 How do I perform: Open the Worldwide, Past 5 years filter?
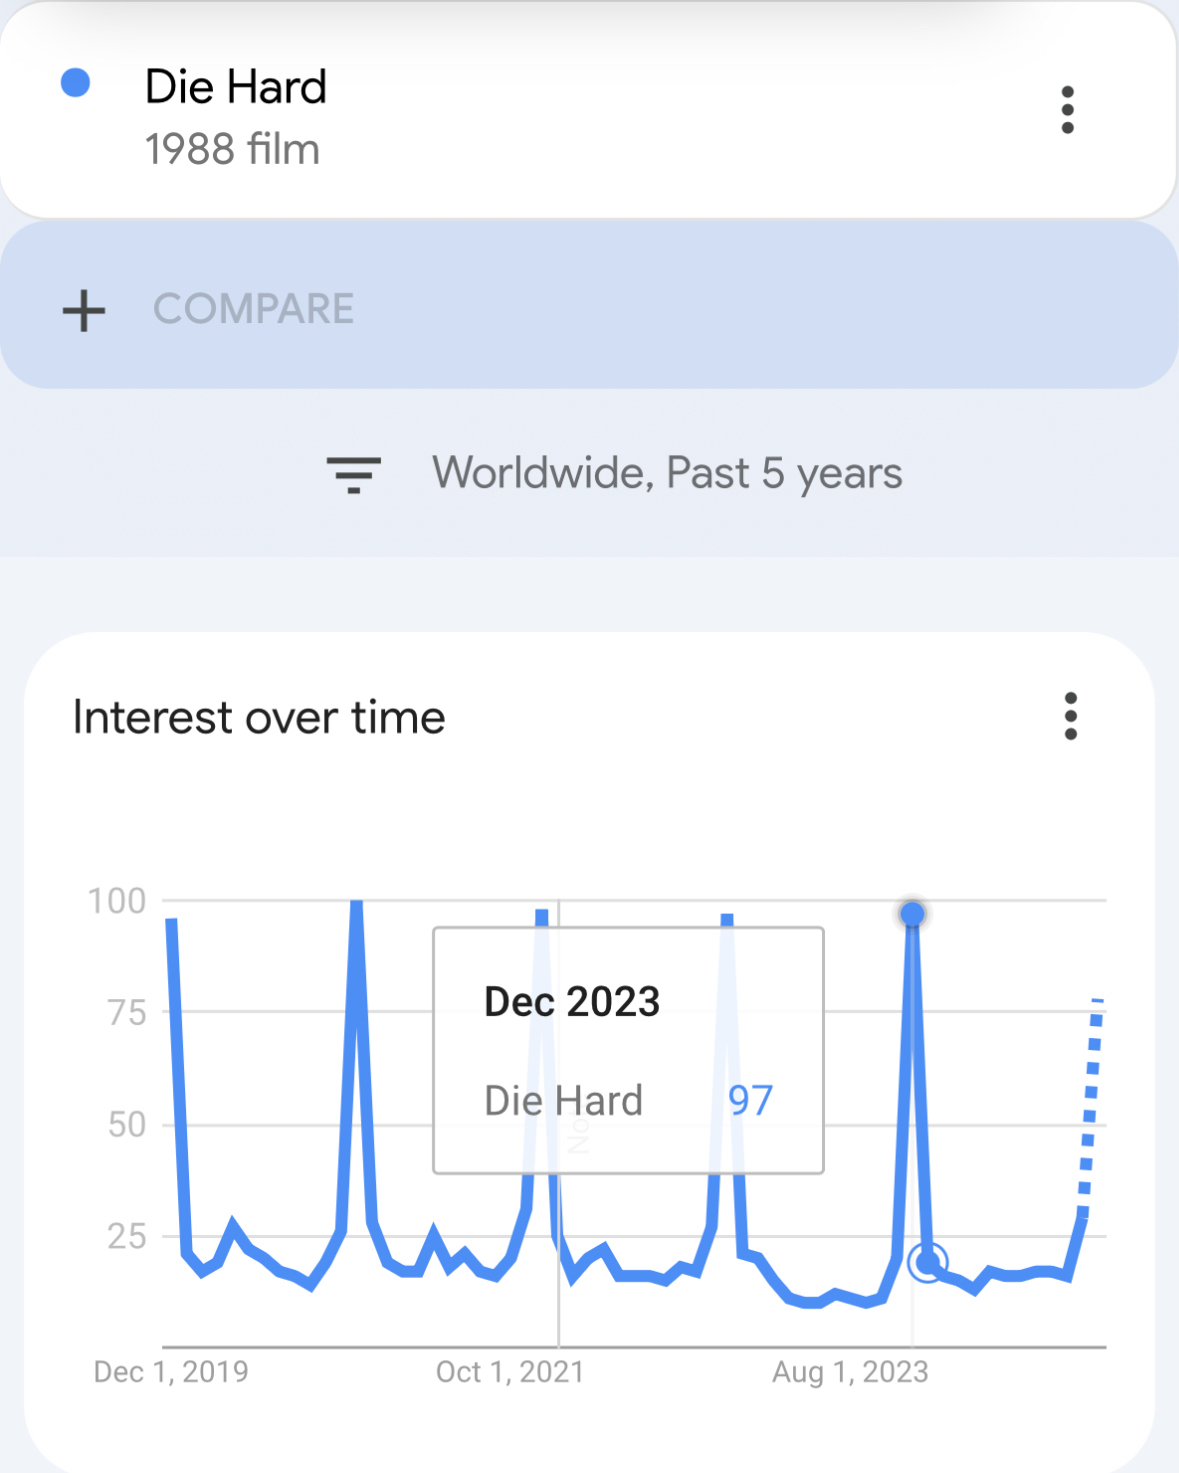tap(667, 473)
